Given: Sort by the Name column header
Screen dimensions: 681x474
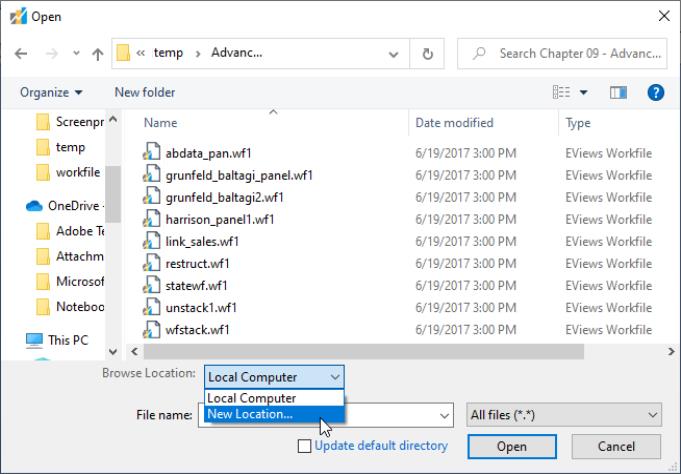Looking at the screenshot, I should click(x=160, y=123).
